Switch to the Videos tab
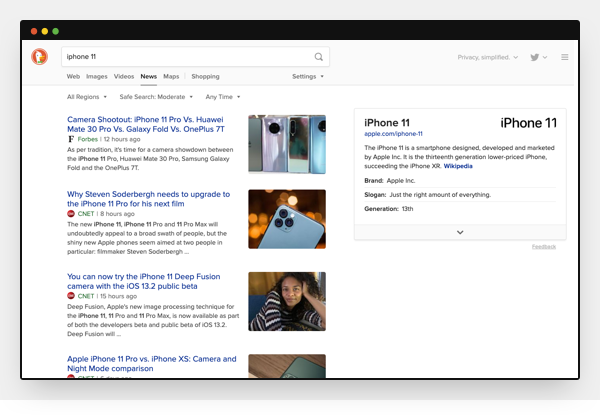600x415 pixels. point(124,76)
